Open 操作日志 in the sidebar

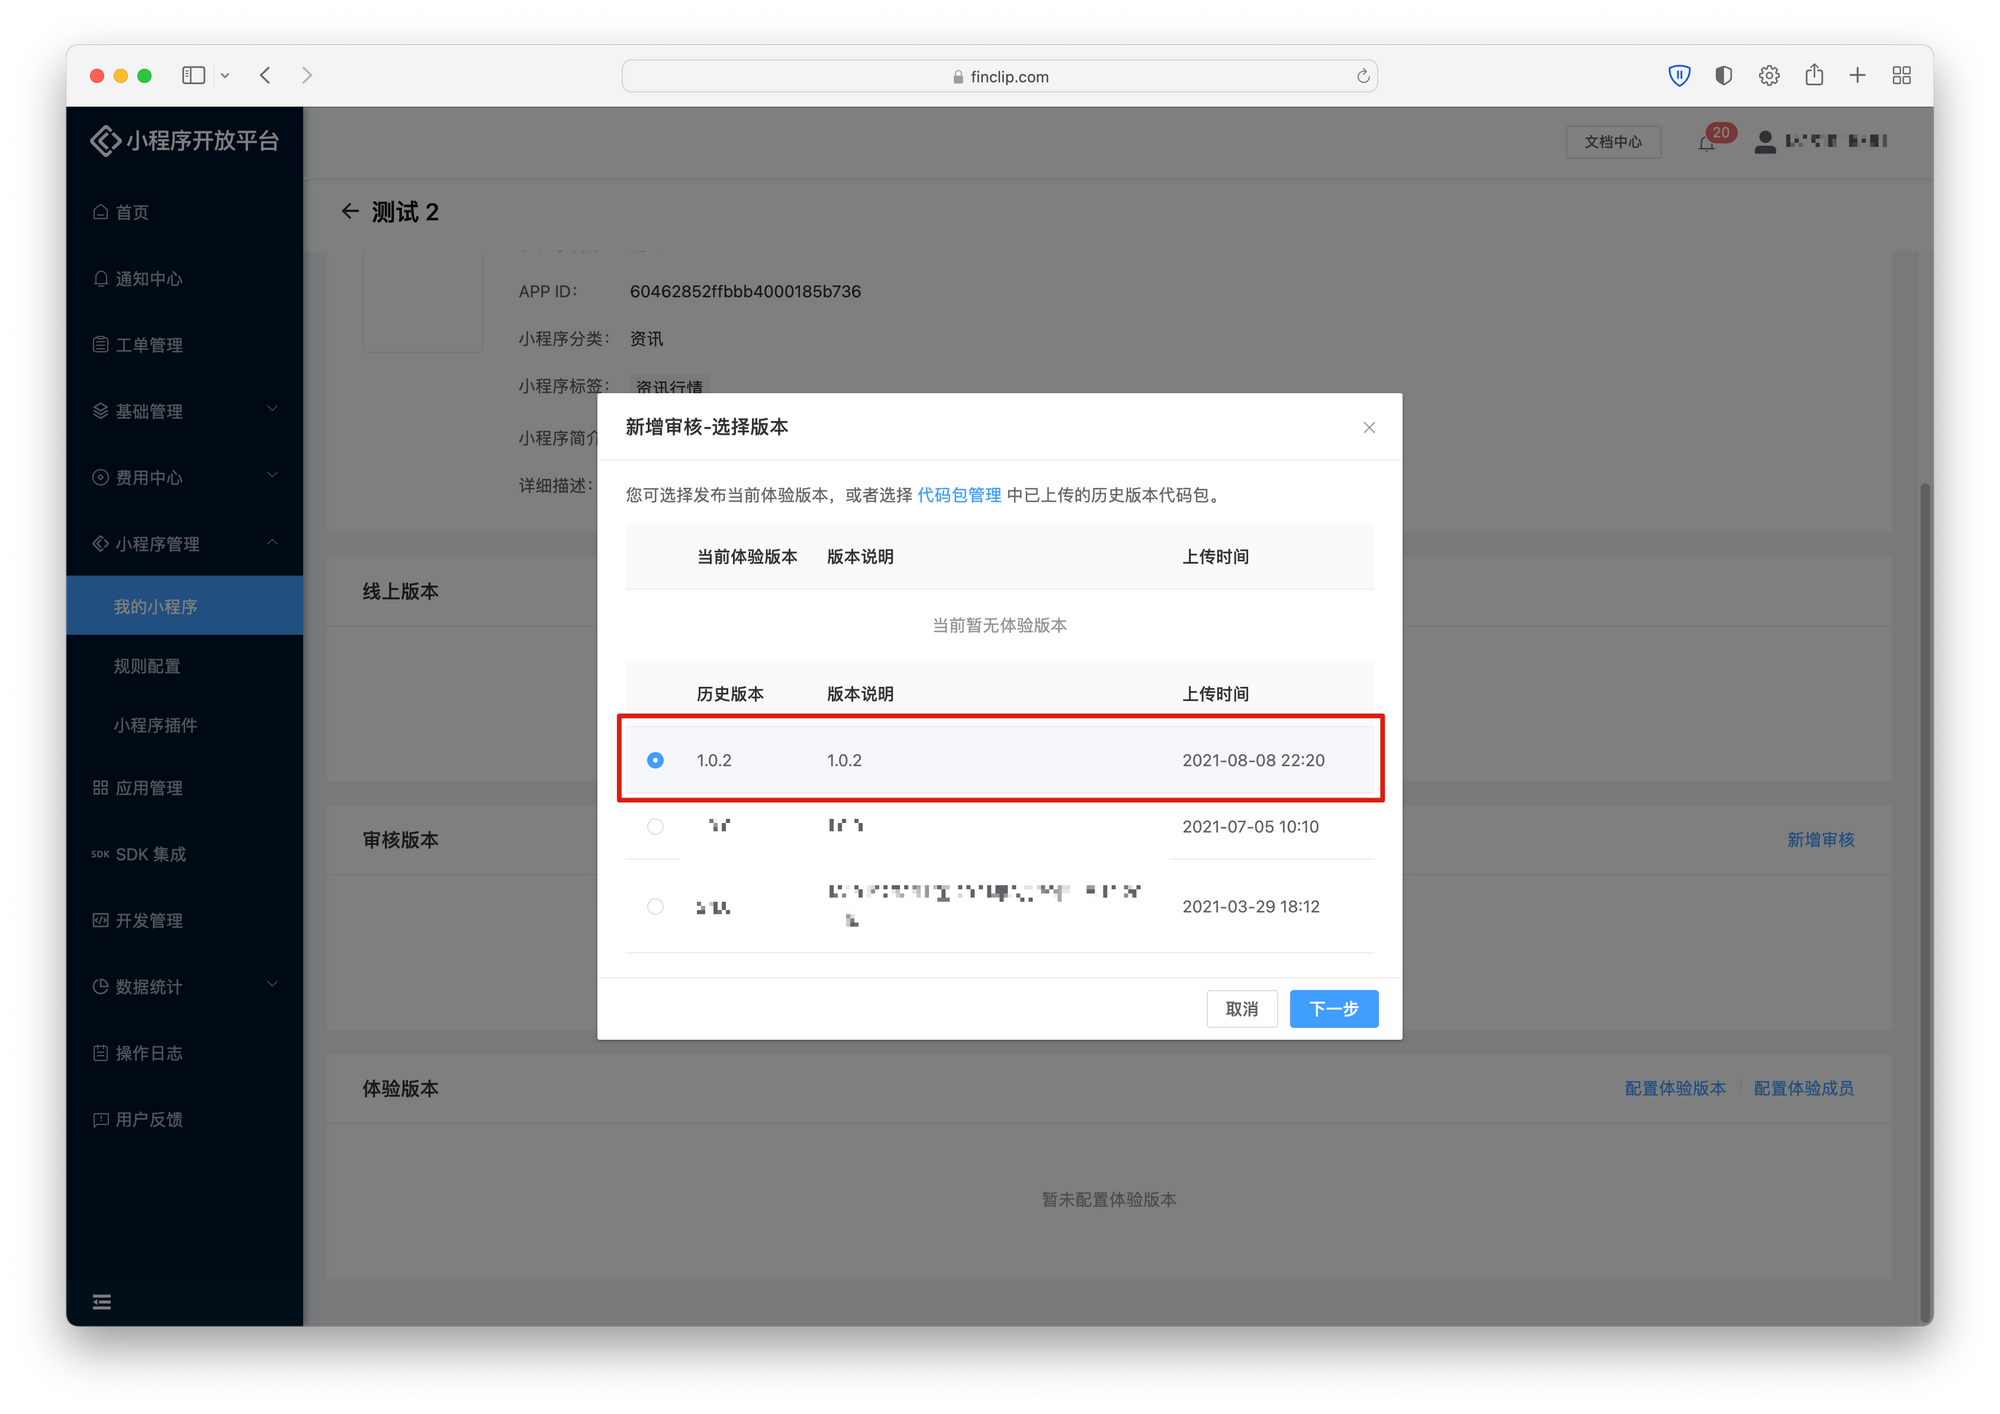pyautogui.click(x=184, y=1053)
